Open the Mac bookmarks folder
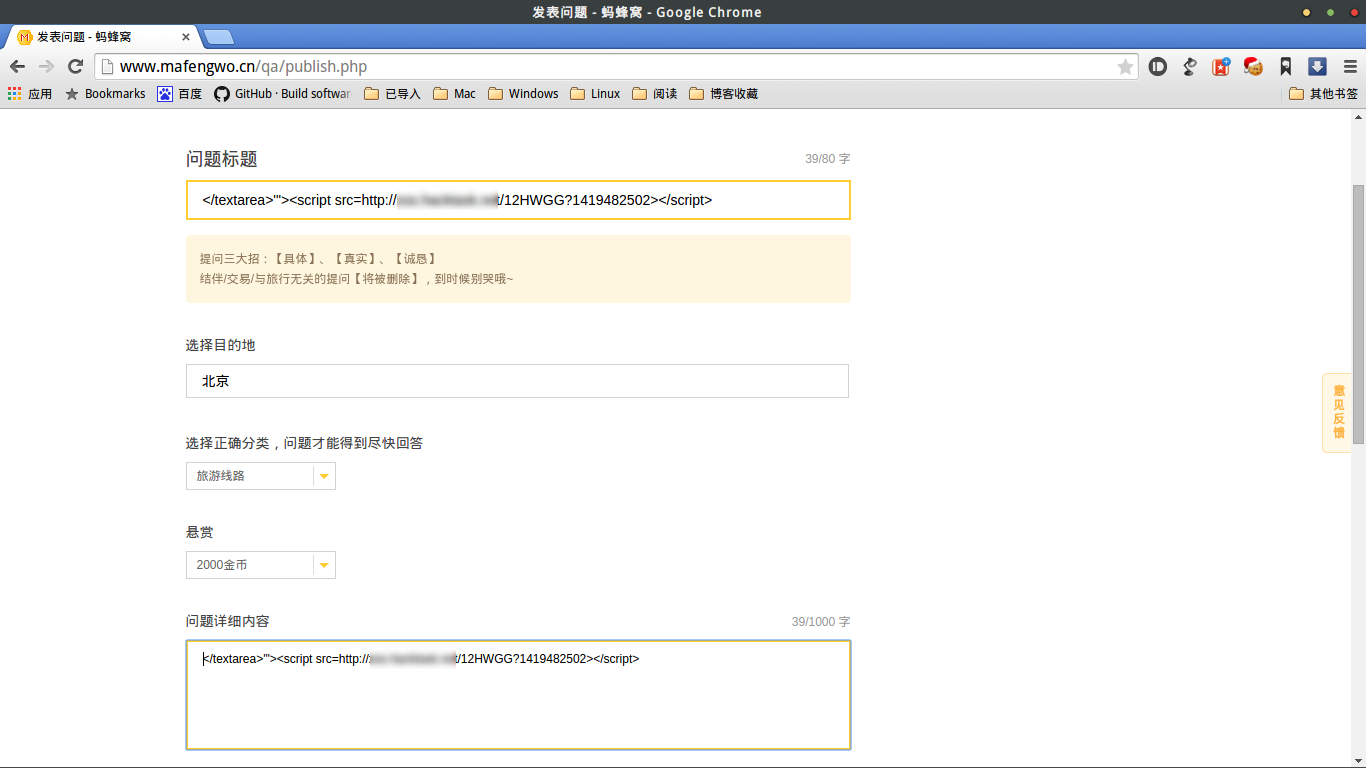The height and width of the screenshot is (768, 1366). (x=454, y=94)
